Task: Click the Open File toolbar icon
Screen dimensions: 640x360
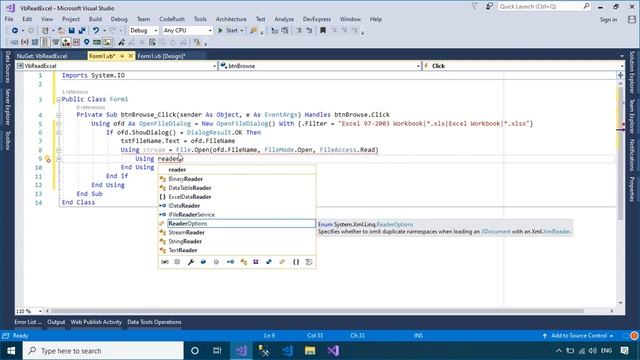Action: pos(61,31)
